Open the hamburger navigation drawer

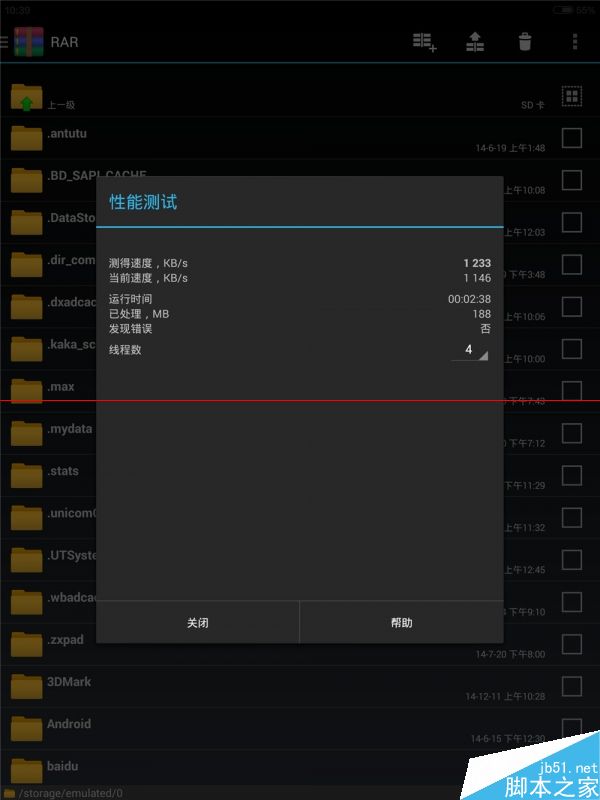pyautogui.click(x=4, y=42)
